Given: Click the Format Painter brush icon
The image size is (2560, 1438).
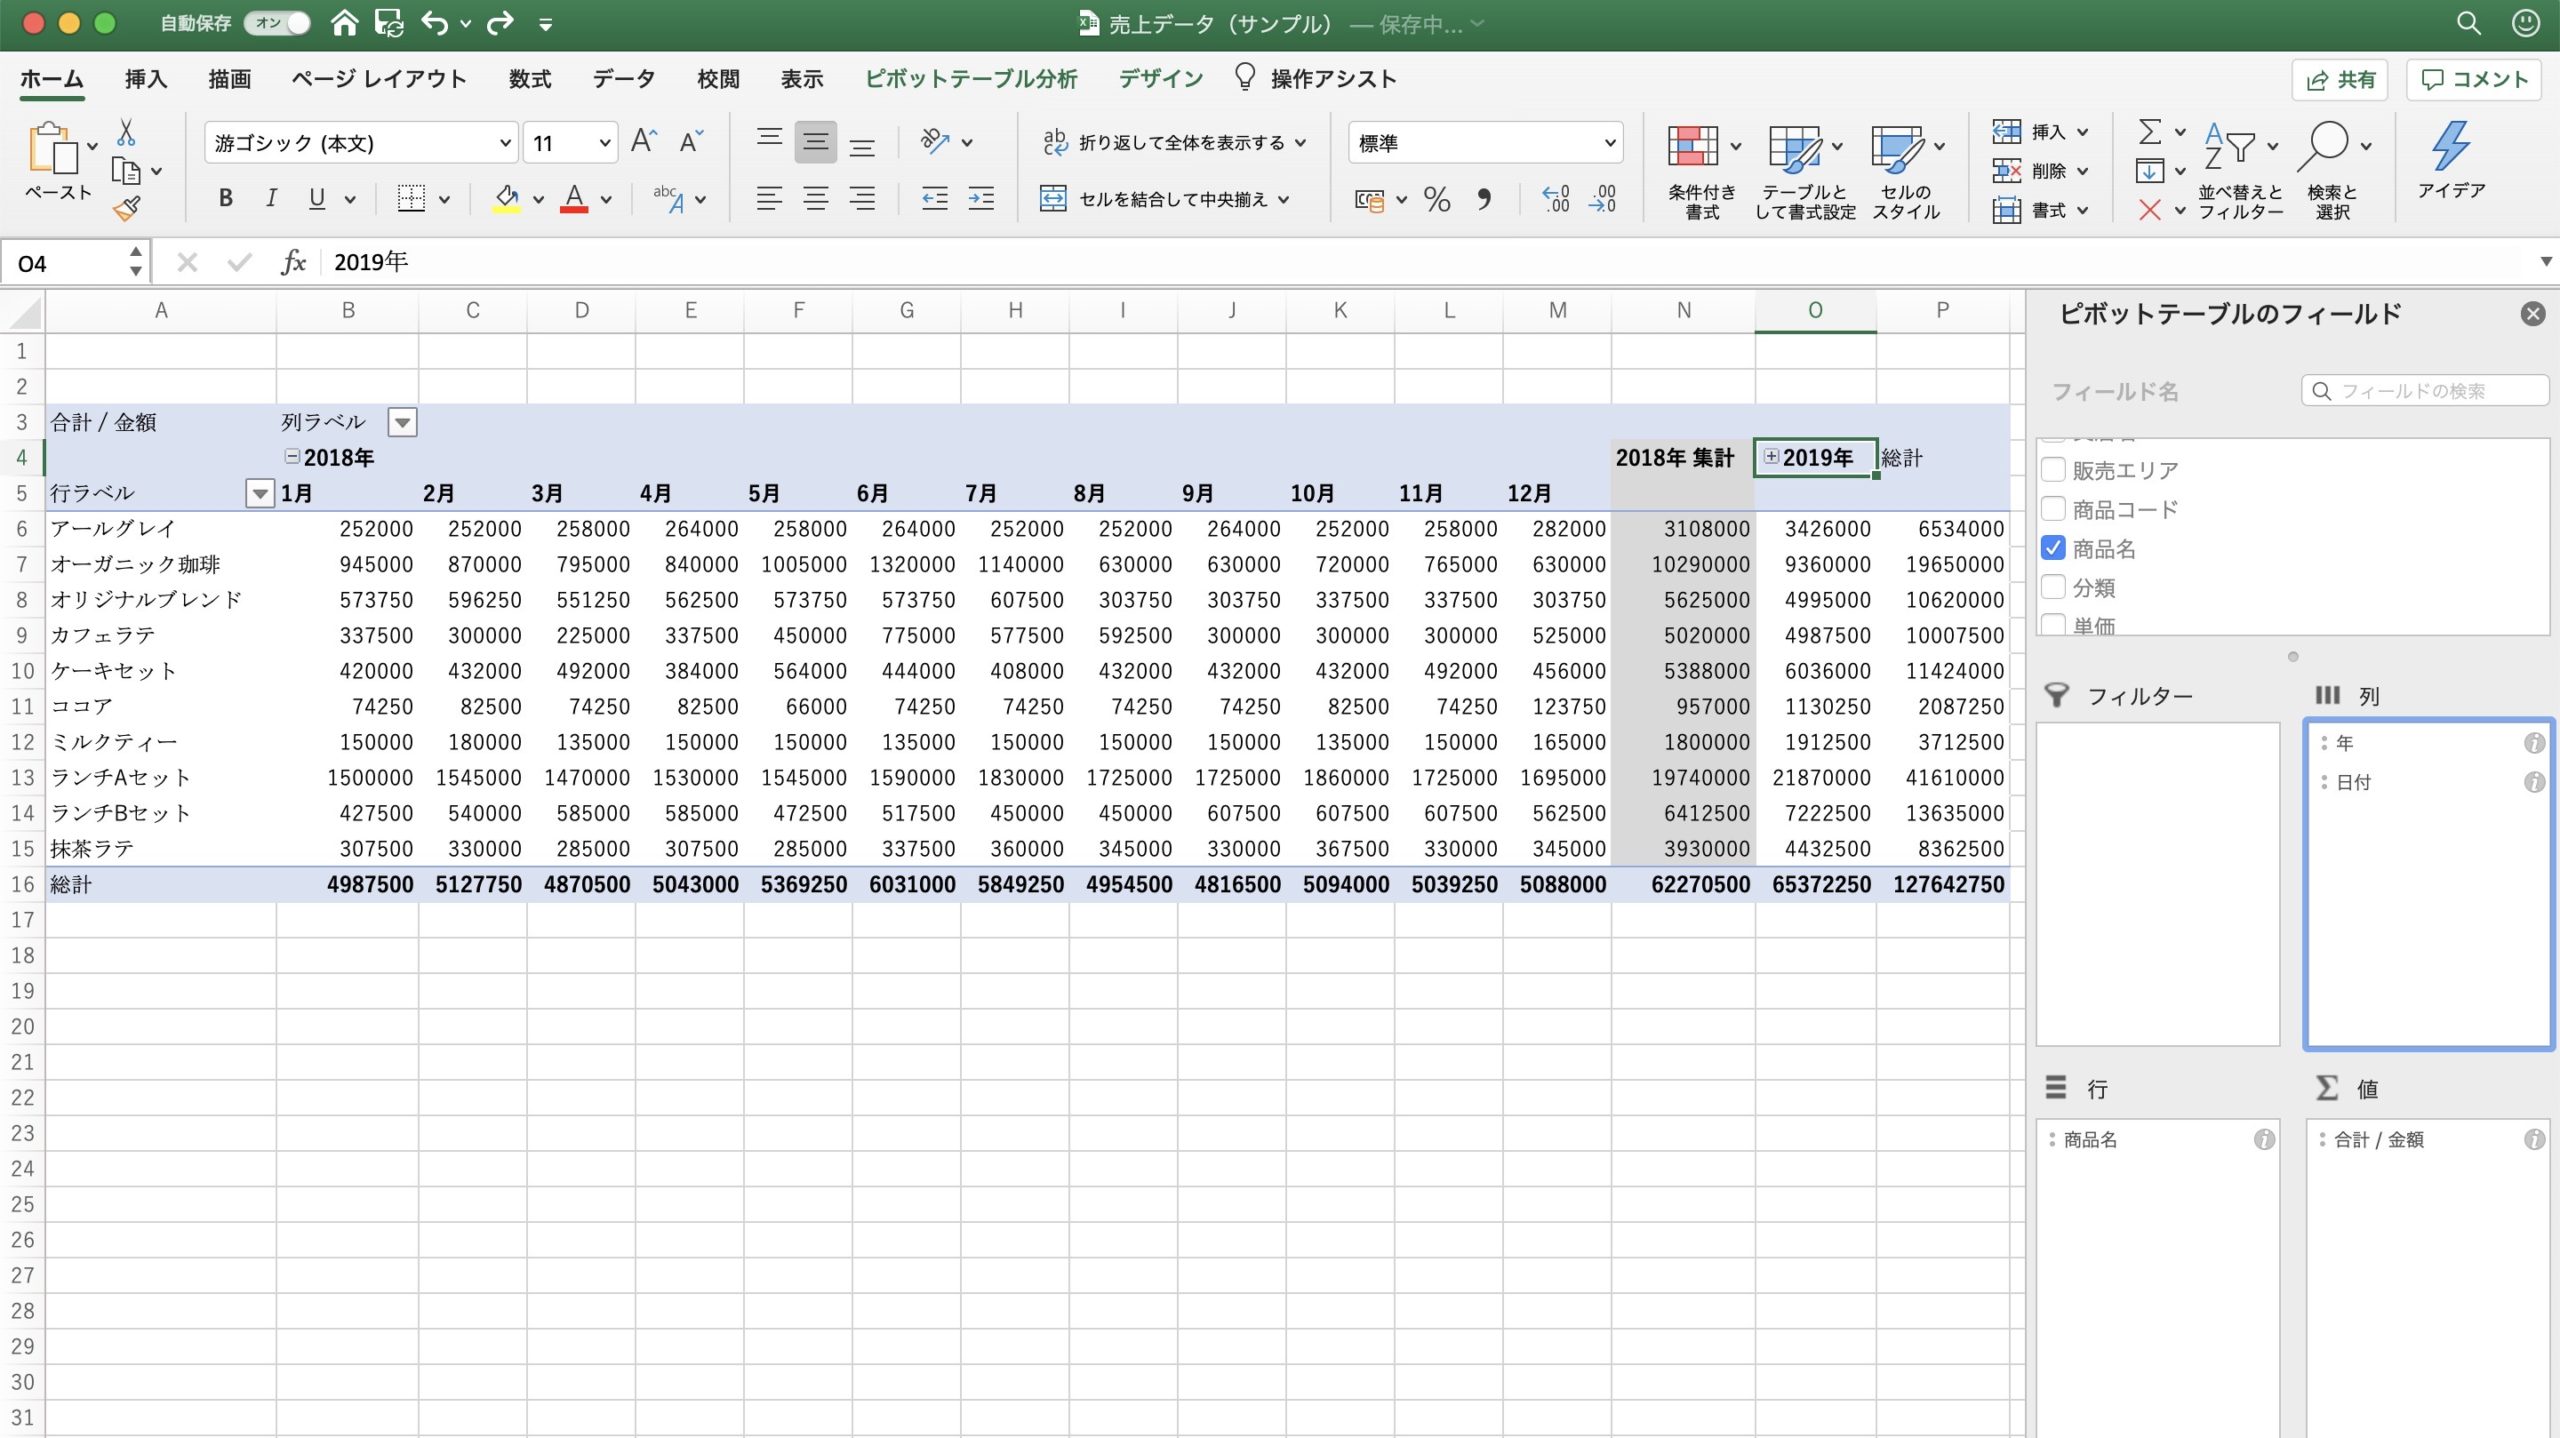Looking at the screenshot, I should coord(127,208).
